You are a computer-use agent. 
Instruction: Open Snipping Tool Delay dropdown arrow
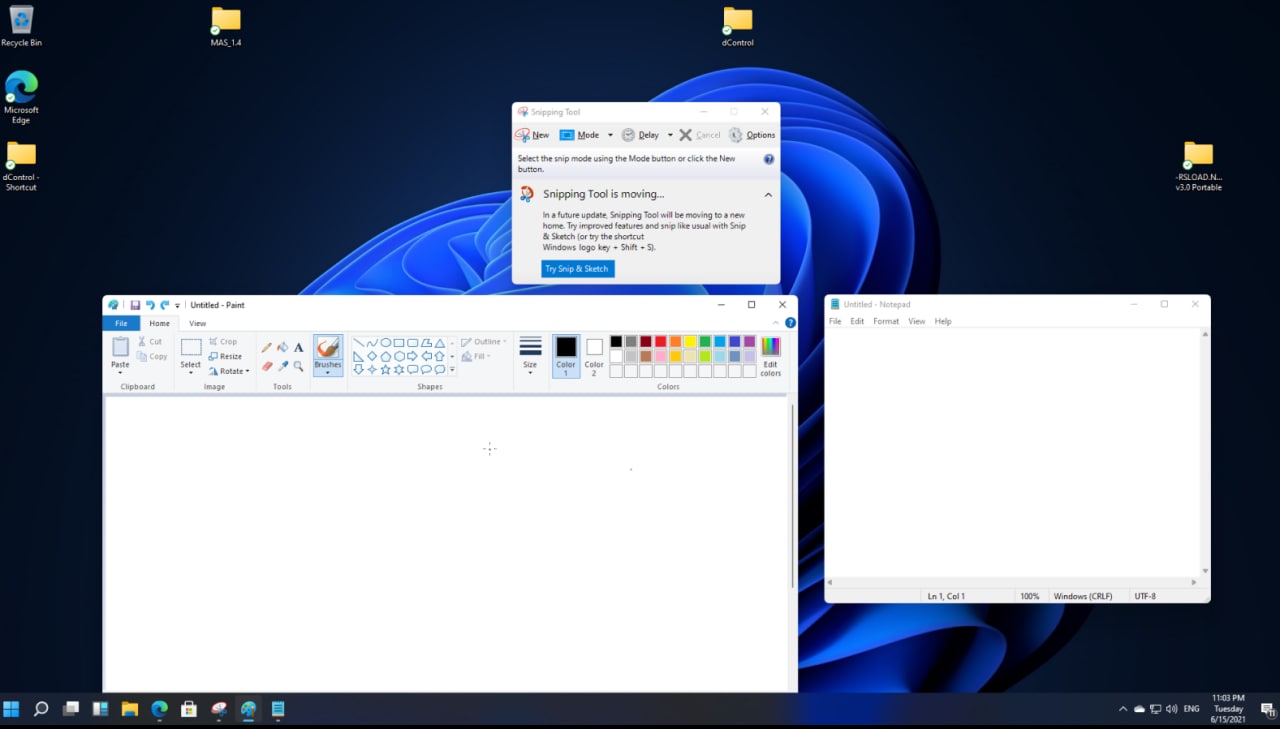[670, 135]
